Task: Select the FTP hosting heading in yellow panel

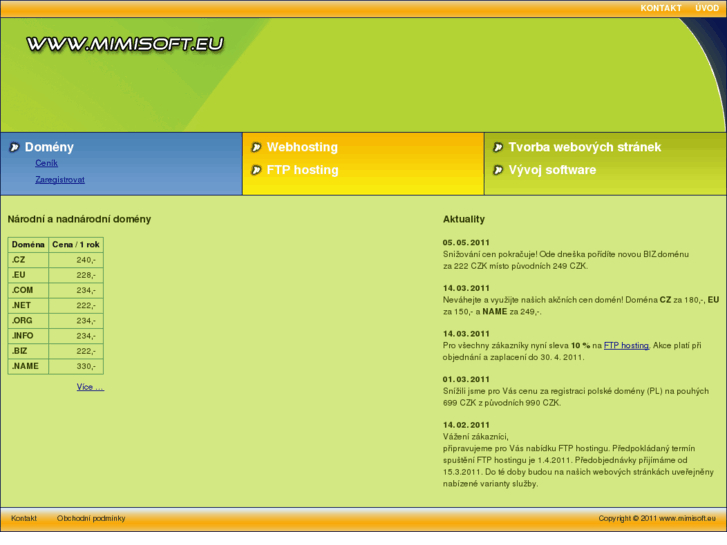Action: [x=302, y=170]
